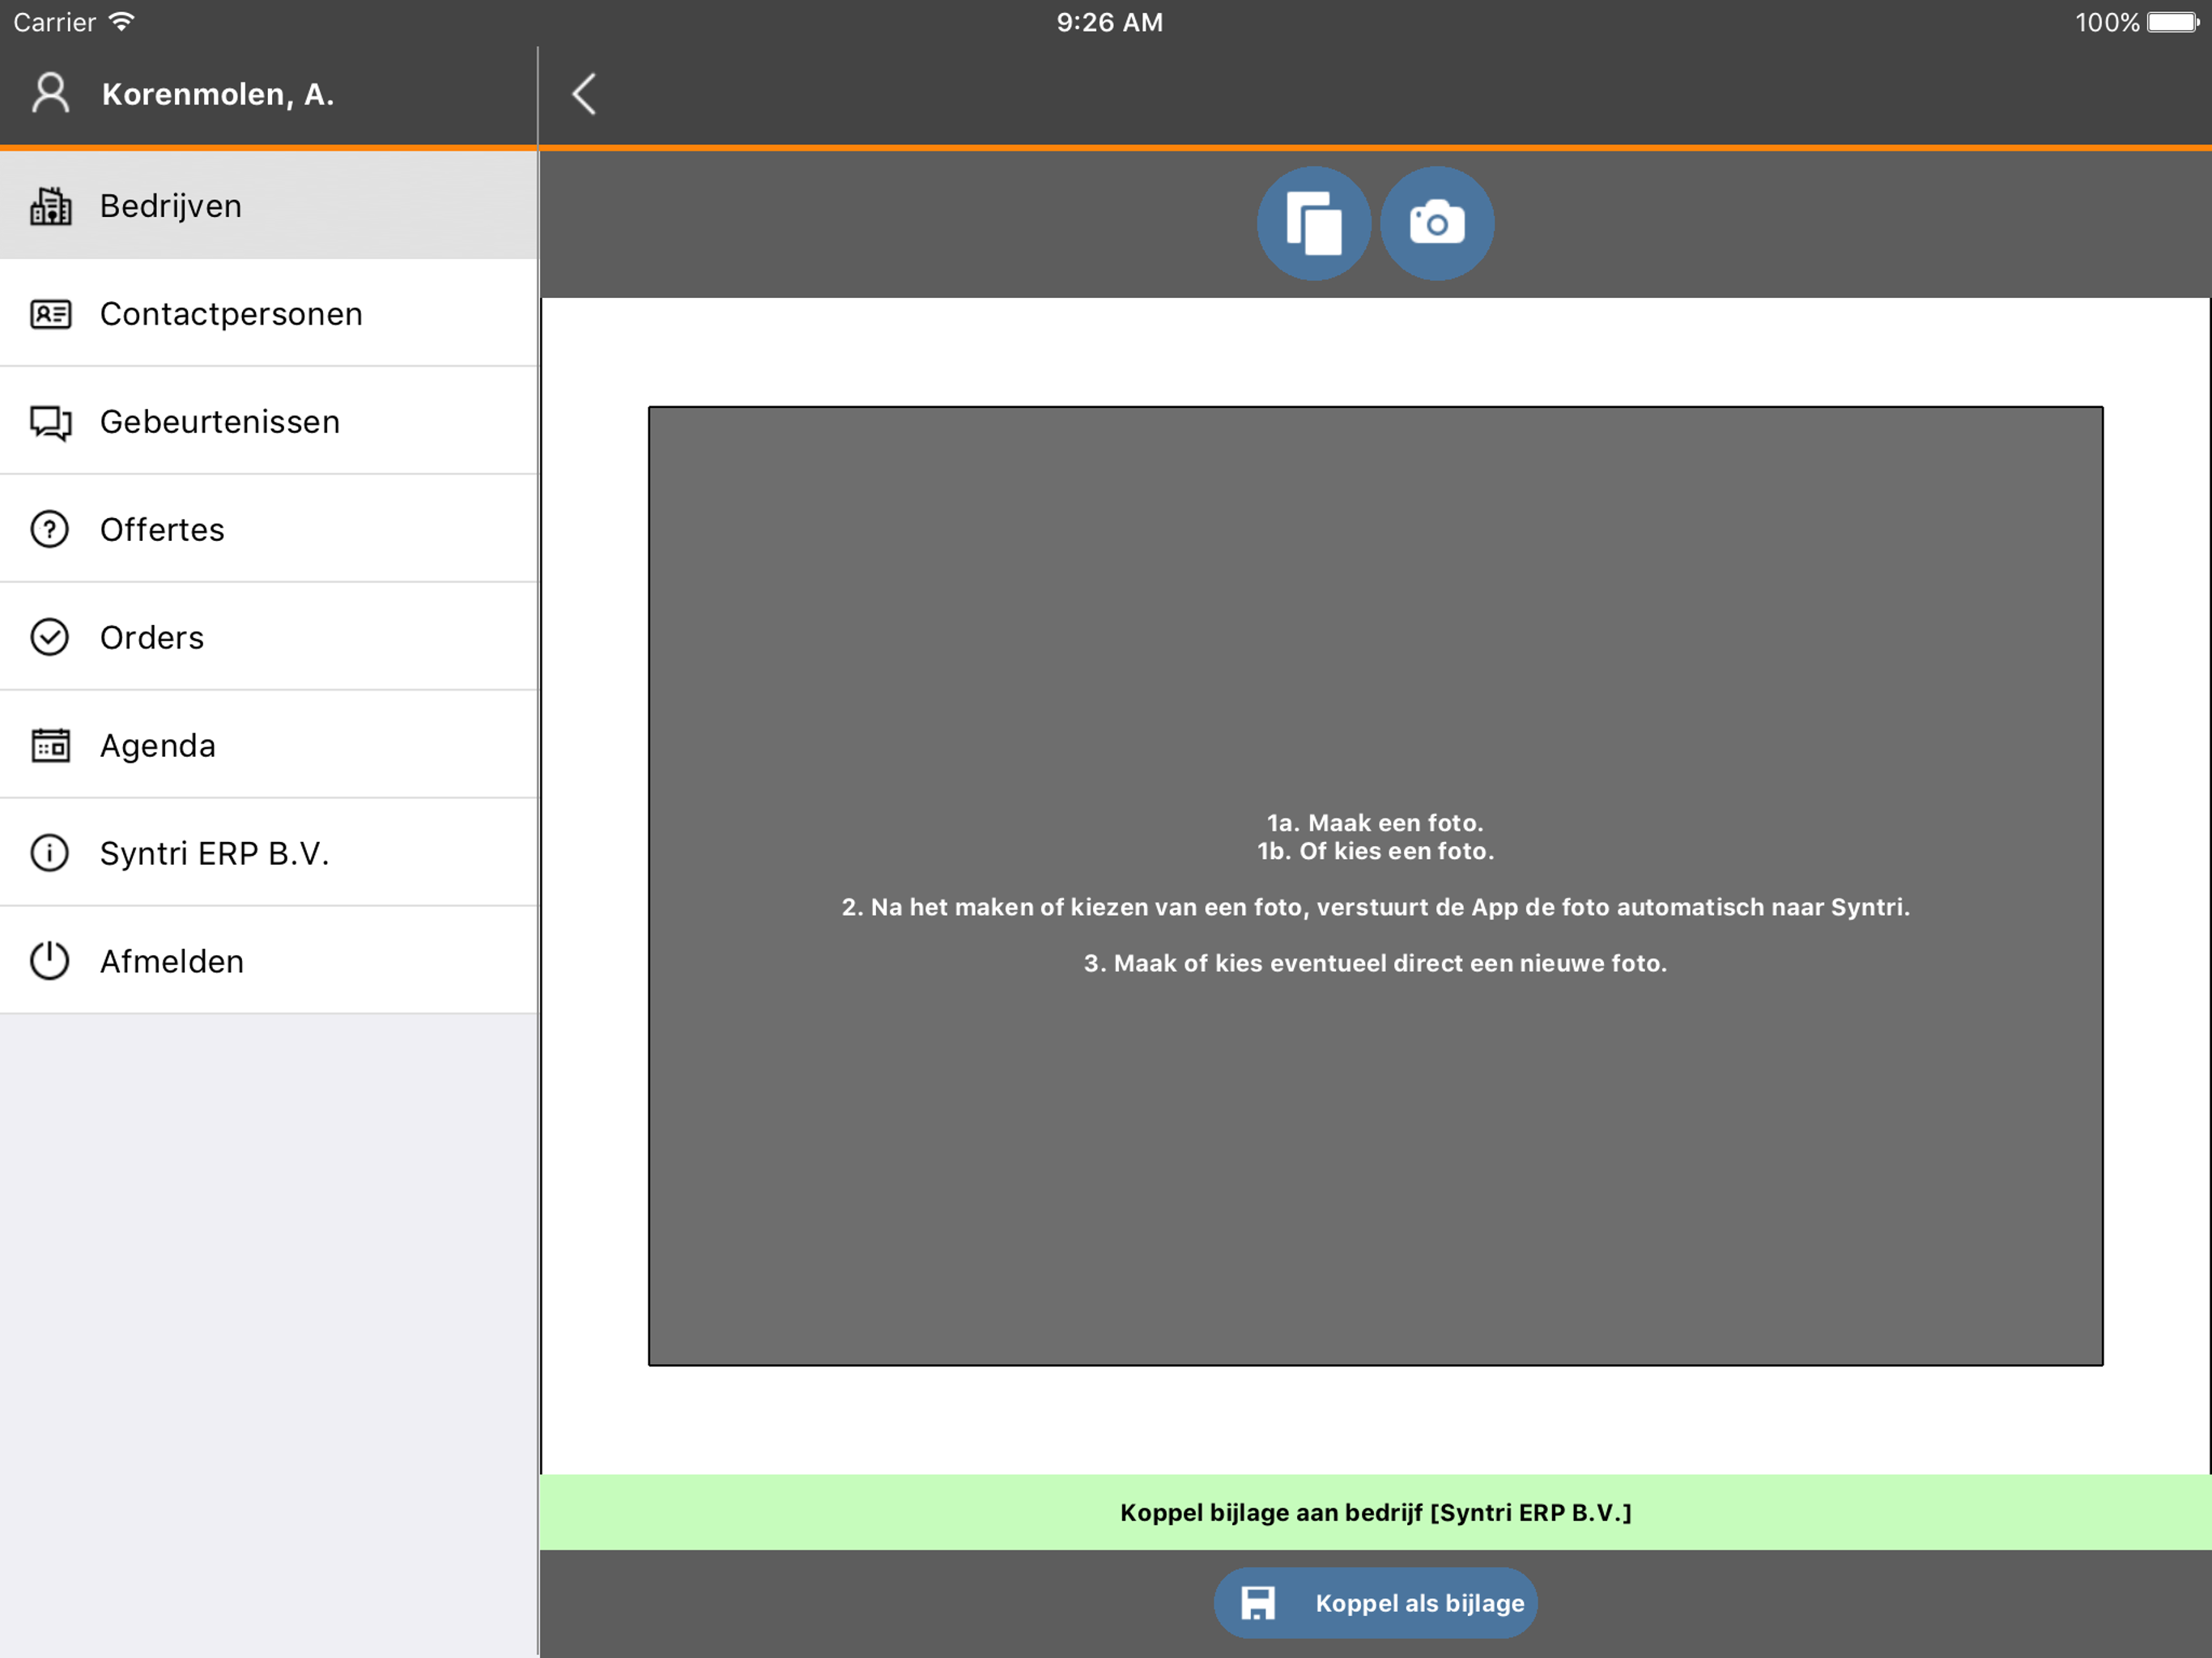Click the Orders checkmark icon

(50, 637)
